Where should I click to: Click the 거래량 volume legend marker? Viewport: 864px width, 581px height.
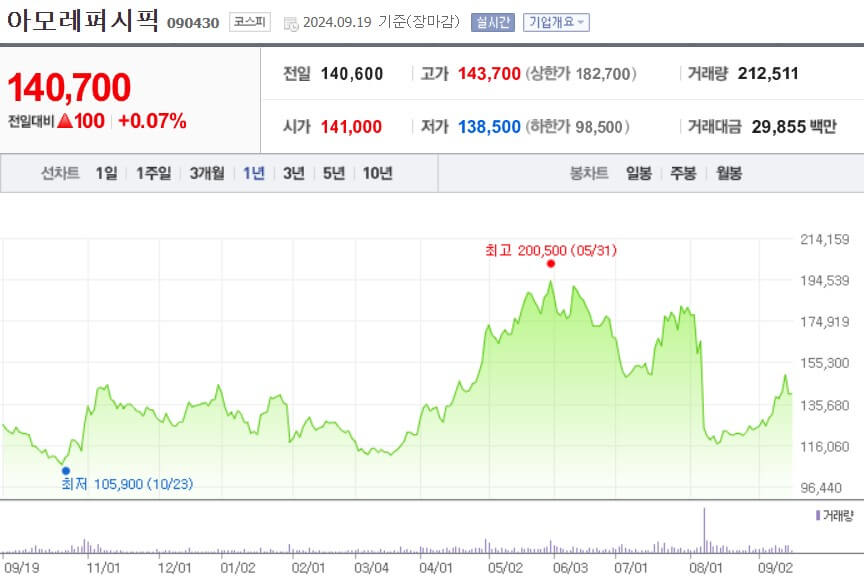tap(818, 515)
